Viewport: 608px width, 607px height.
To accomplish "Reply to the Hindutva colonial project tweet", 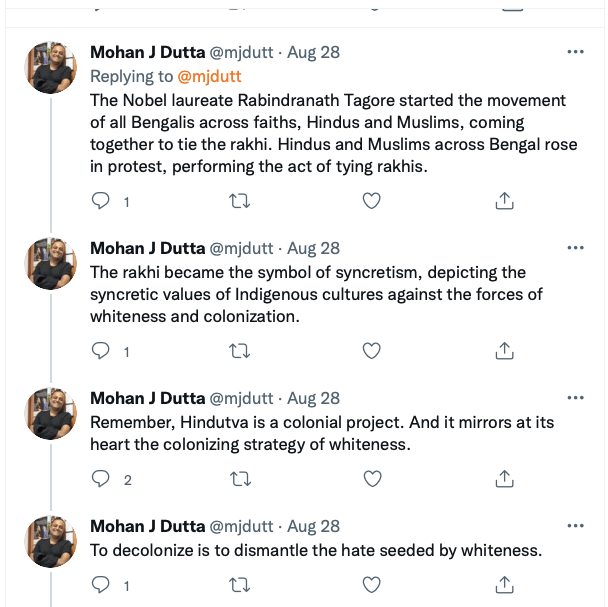I will 101,479.
